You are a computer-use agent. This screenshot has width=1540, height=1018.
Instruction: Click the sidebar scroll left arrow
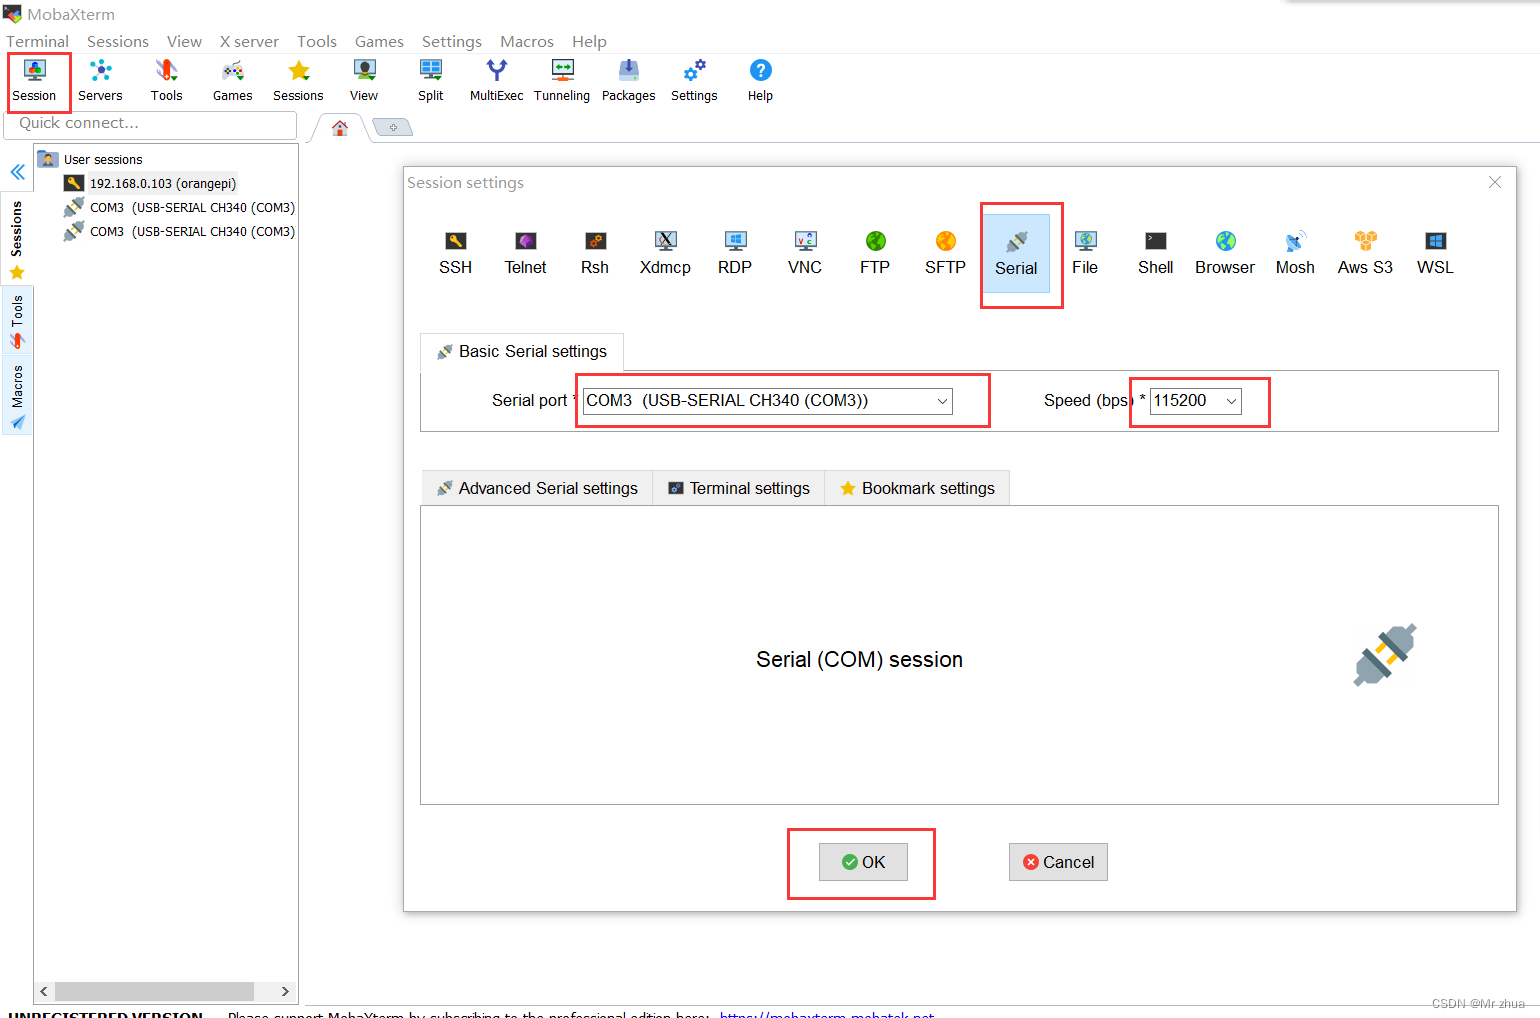[x=44, y=991]
